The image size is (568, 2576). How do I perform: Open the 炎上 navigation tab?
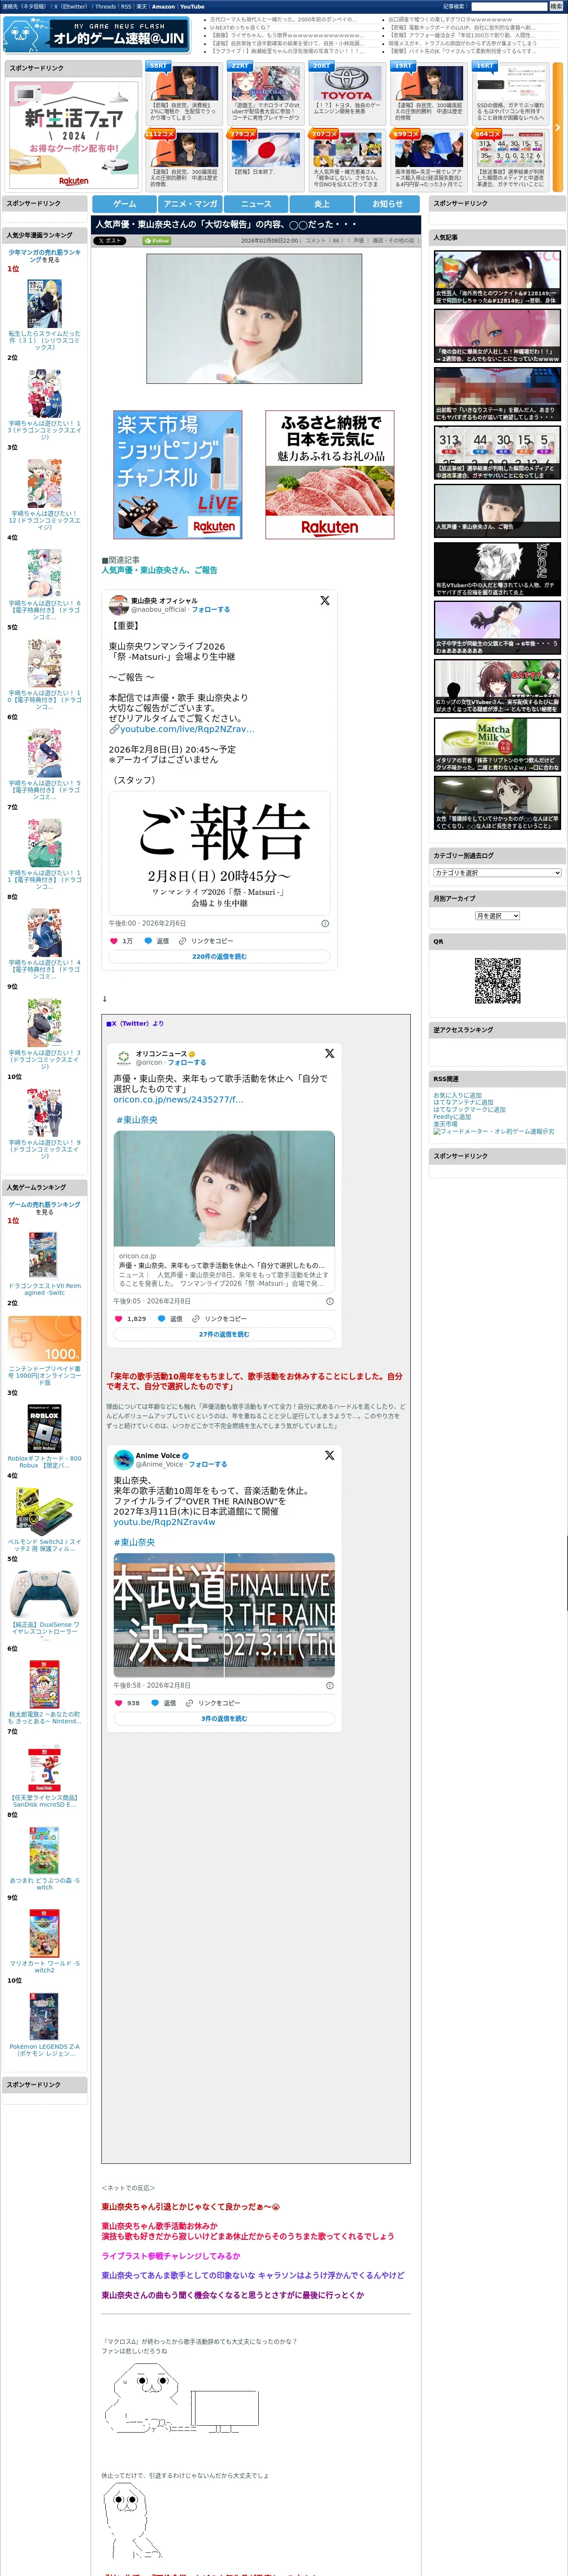pyautogui.click(x=322, y=204)
